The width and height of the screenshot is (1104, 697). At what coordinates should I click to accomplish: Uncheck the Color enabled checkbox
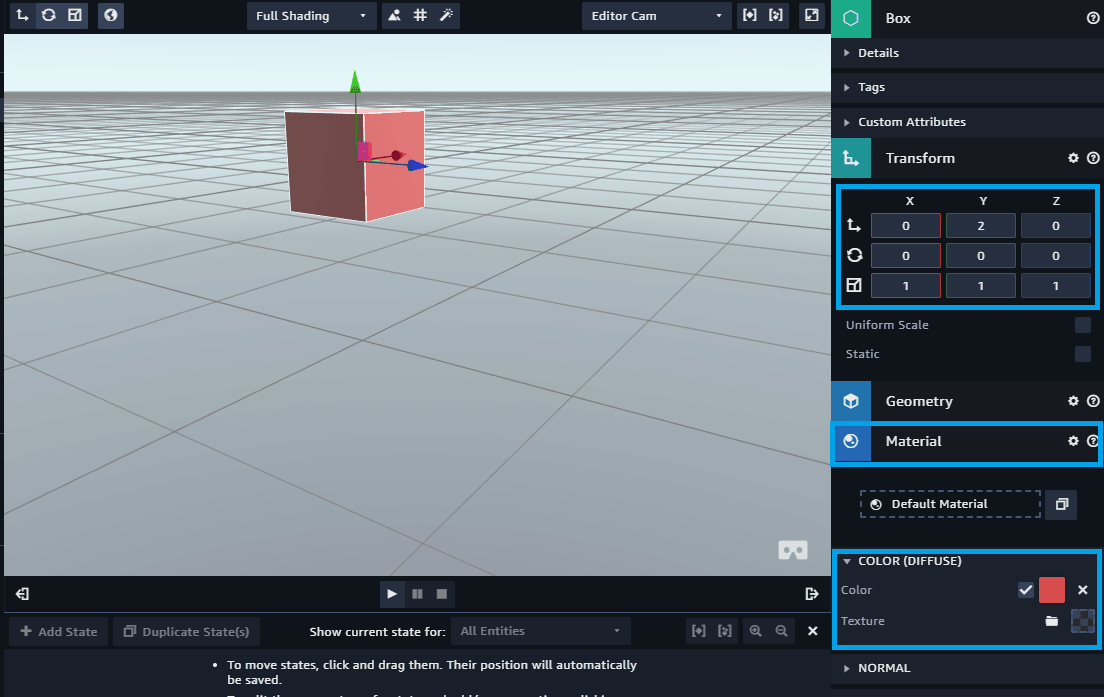1025,590
